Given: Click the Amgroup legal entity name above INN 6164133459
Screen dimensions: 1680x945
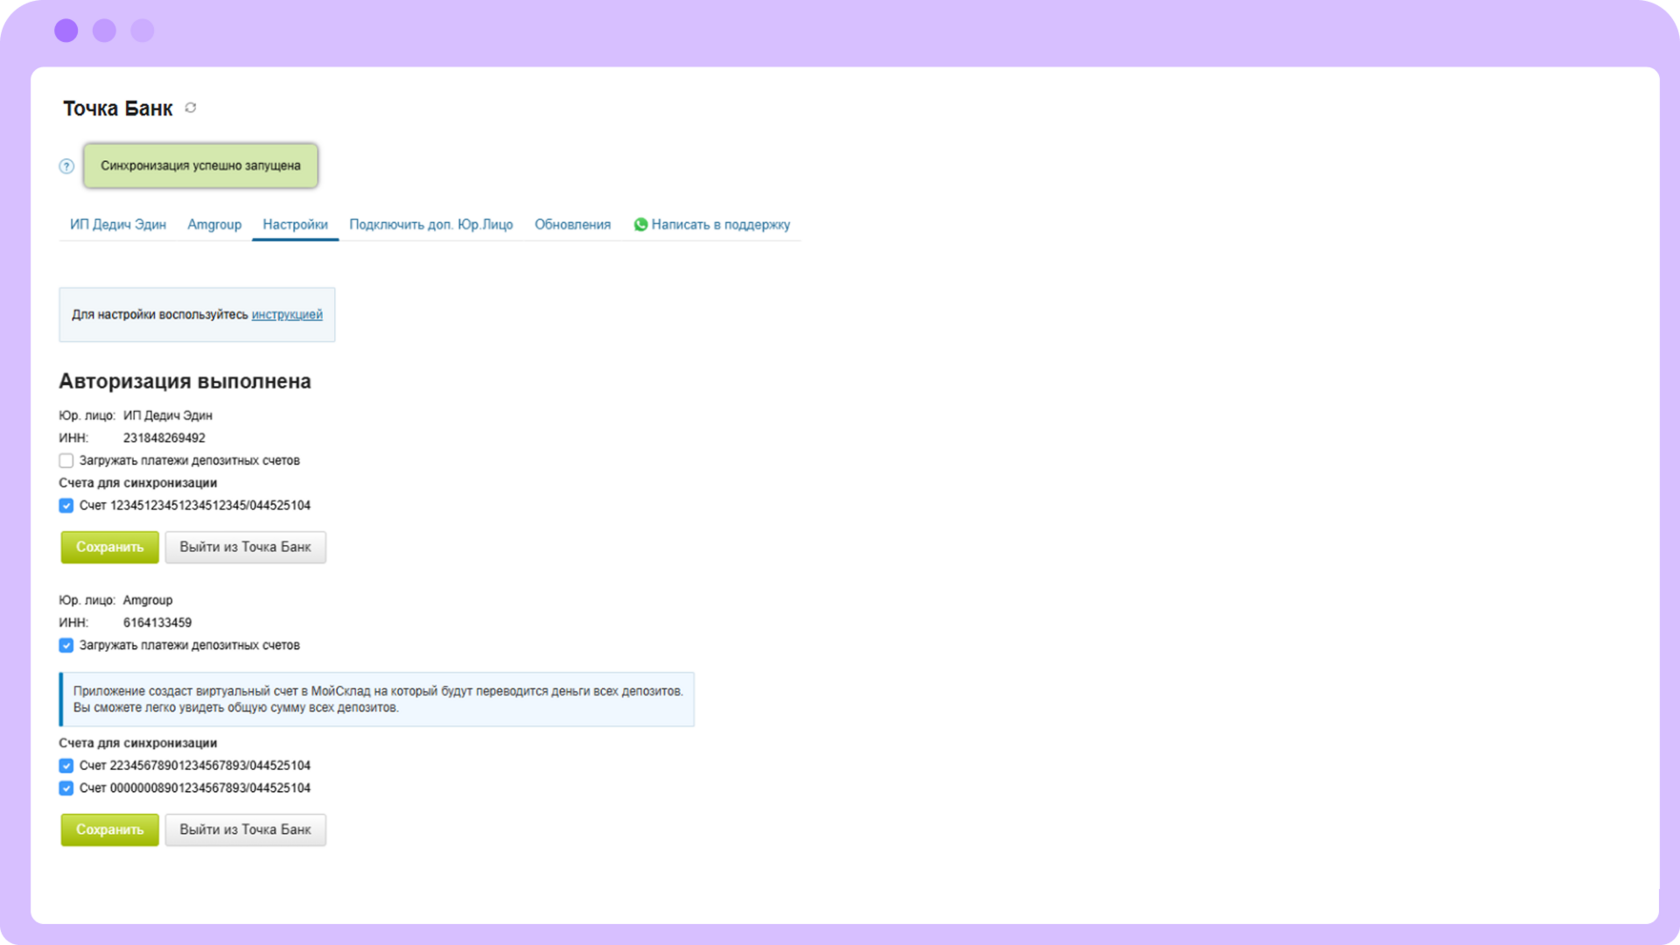Looking at the screenshot, I should click(148, 601).
